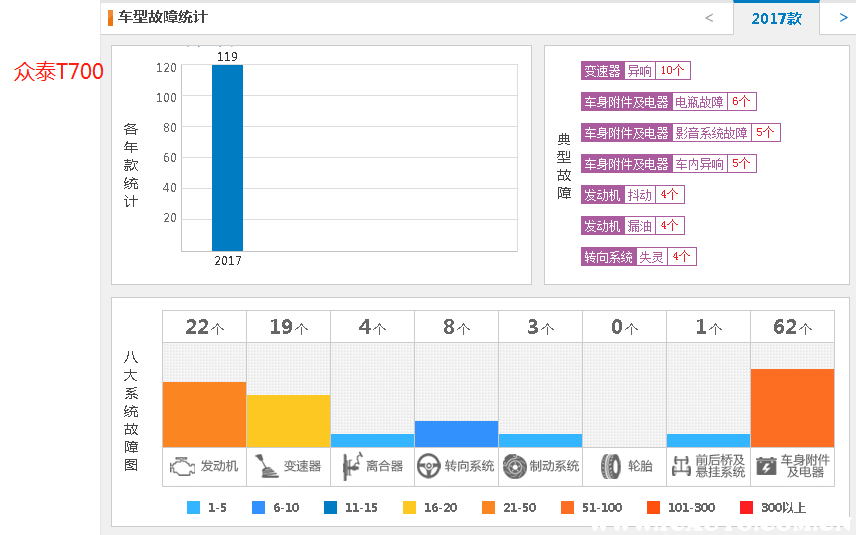Open the 变速器 异响 10个 fault tag
Screen dimensions: 856x535
coord(636,70)
